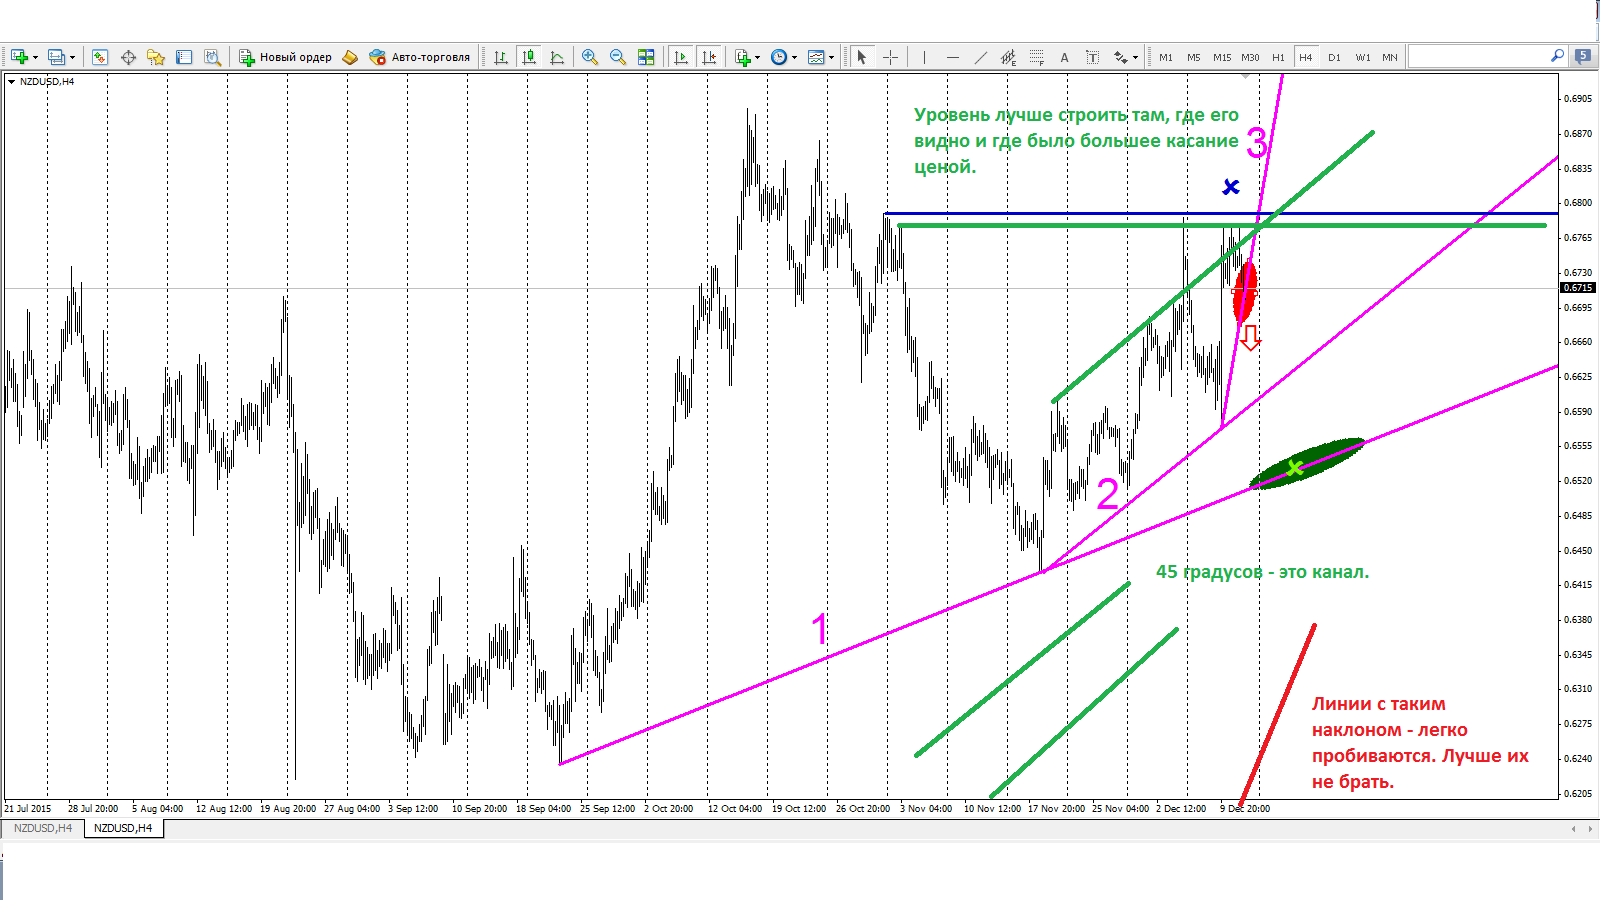Switch to the inactive grey NZDUSD,H4 tab

click(42, 828)
